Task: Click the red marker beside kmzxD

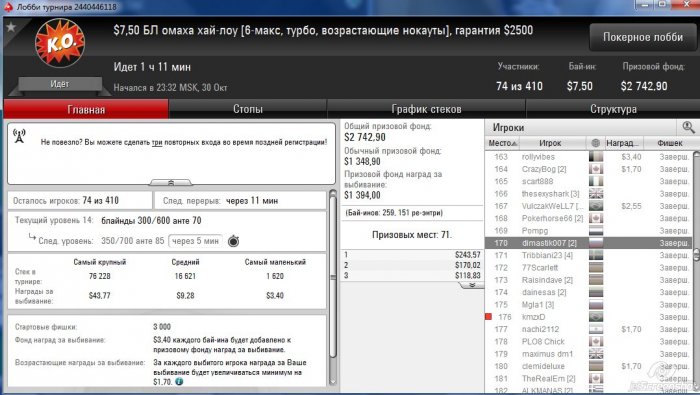Action: [488, 316]
